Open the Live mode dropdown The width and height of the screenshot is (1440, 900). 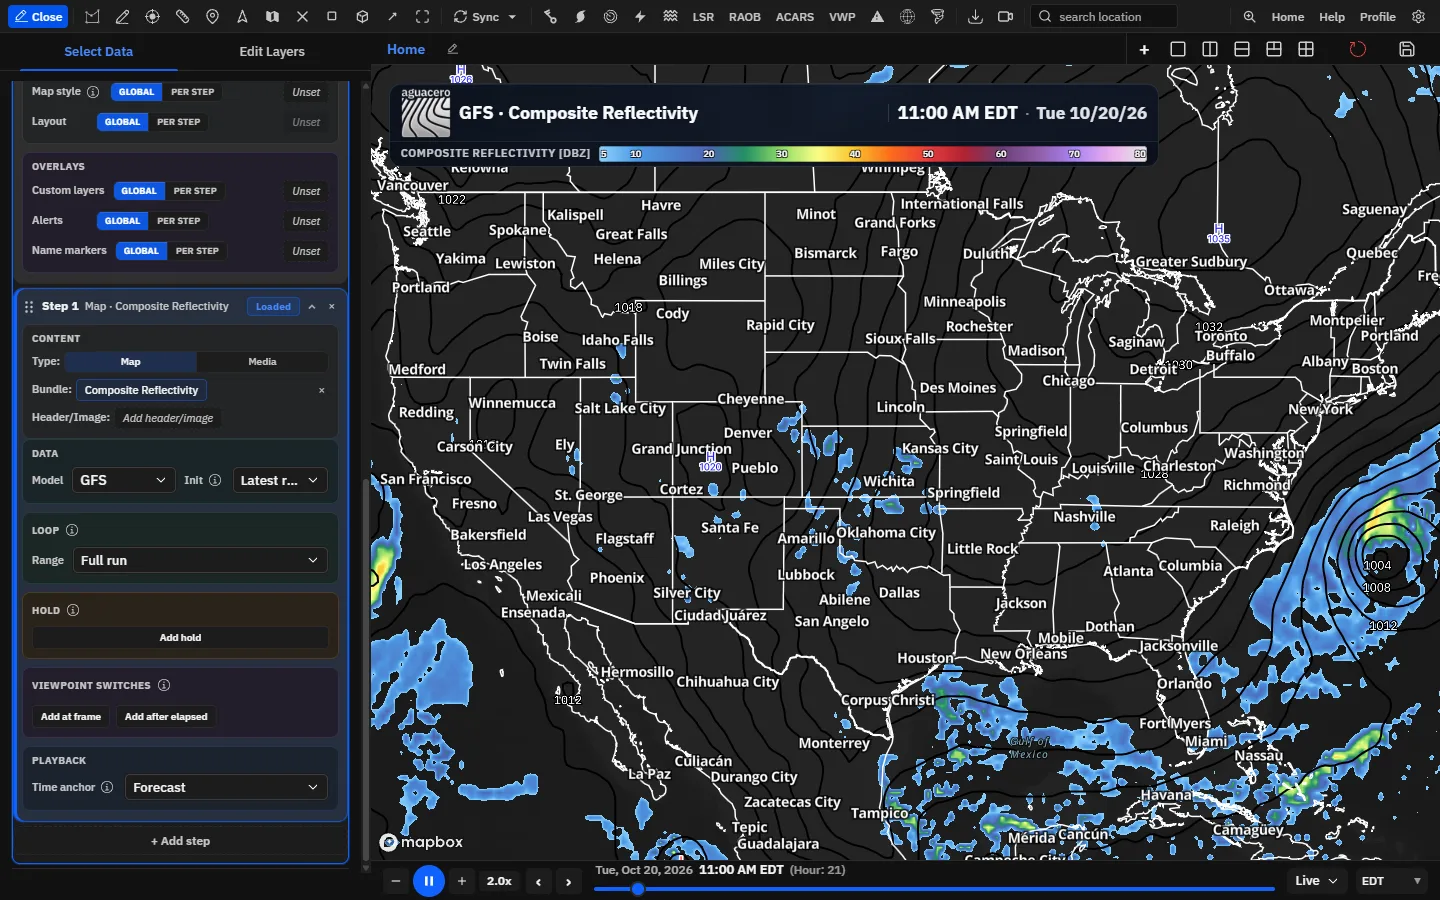point(1316,881)
